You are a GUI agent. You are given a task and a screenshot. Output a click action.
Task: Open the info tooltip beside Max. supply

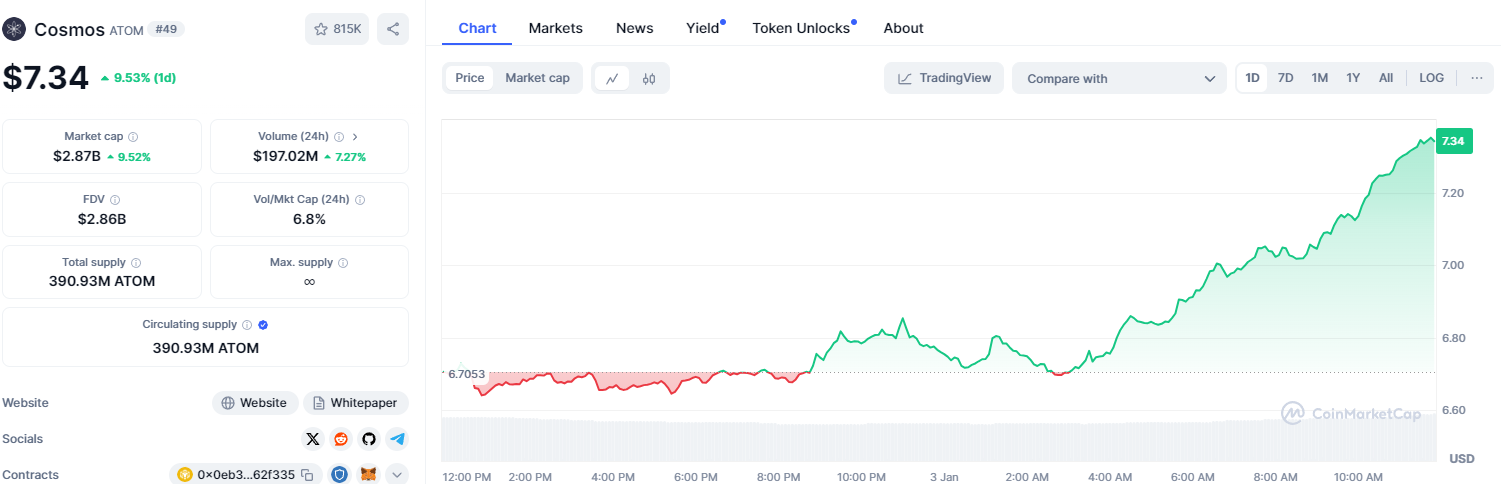click(x=343, y=263)
